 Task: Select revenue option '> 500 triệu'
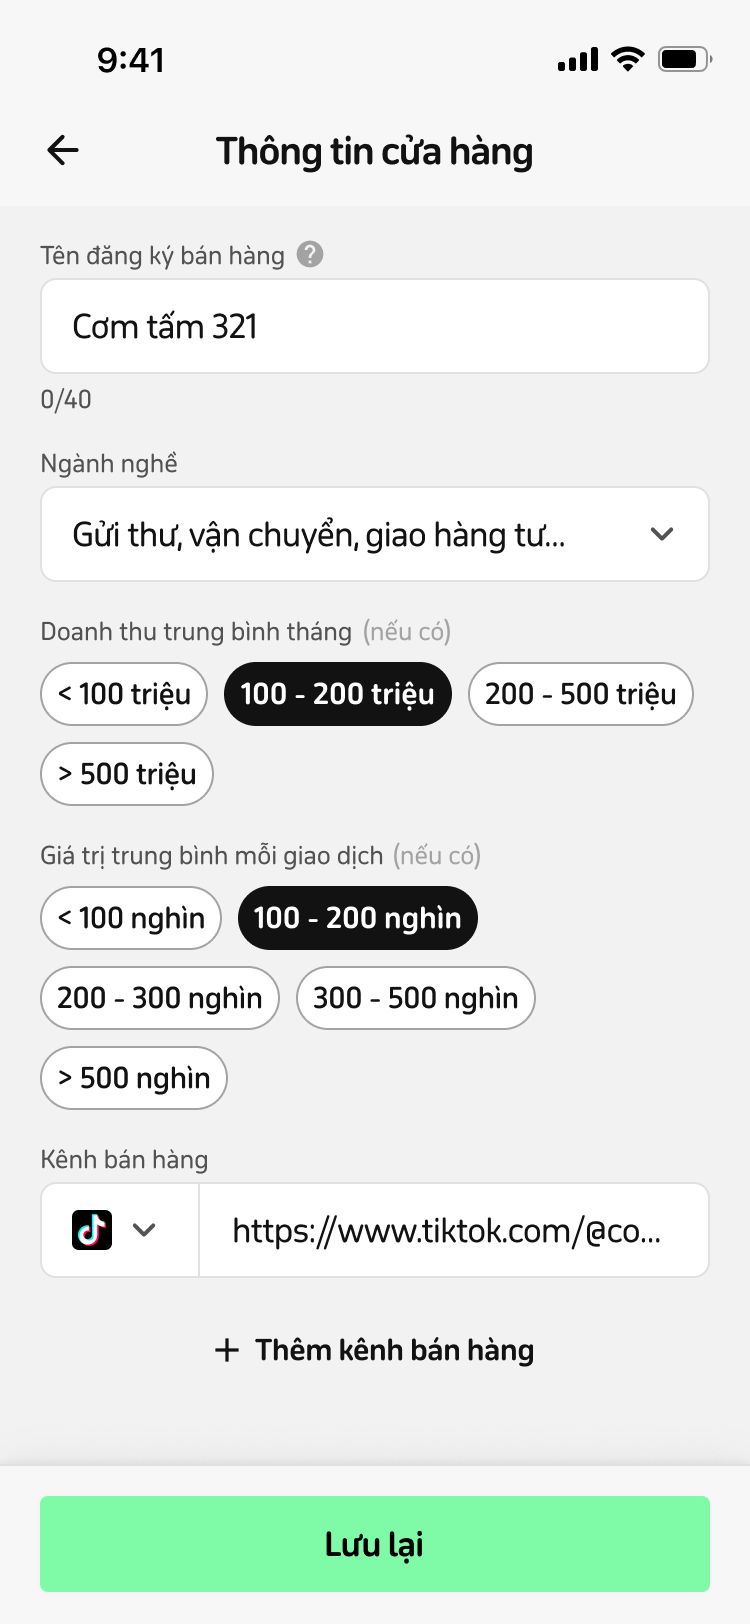coord(127,774)
